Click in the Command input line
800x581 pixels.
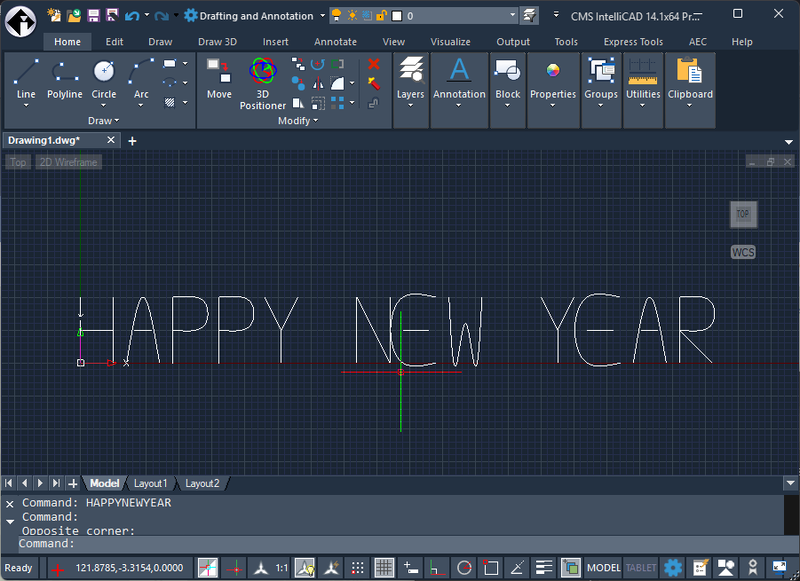click(400, 543)
